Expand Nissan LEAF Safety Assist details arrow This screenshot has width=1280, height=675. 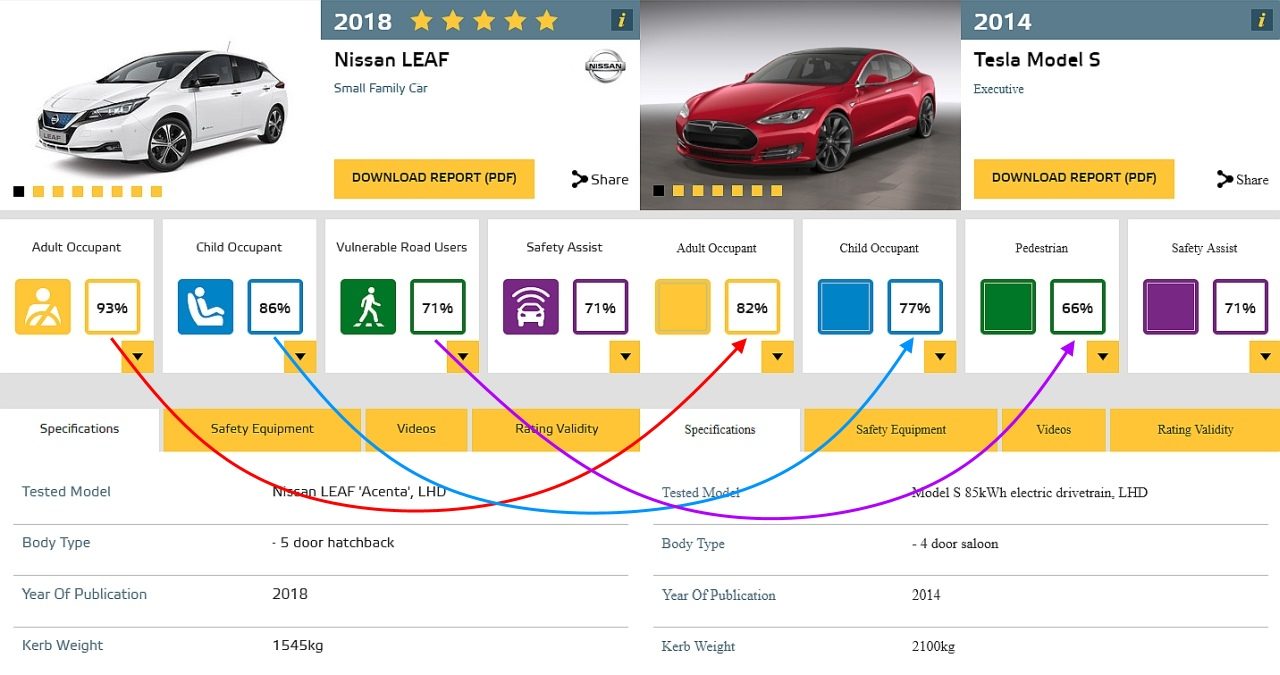click(x=625, y=357)
